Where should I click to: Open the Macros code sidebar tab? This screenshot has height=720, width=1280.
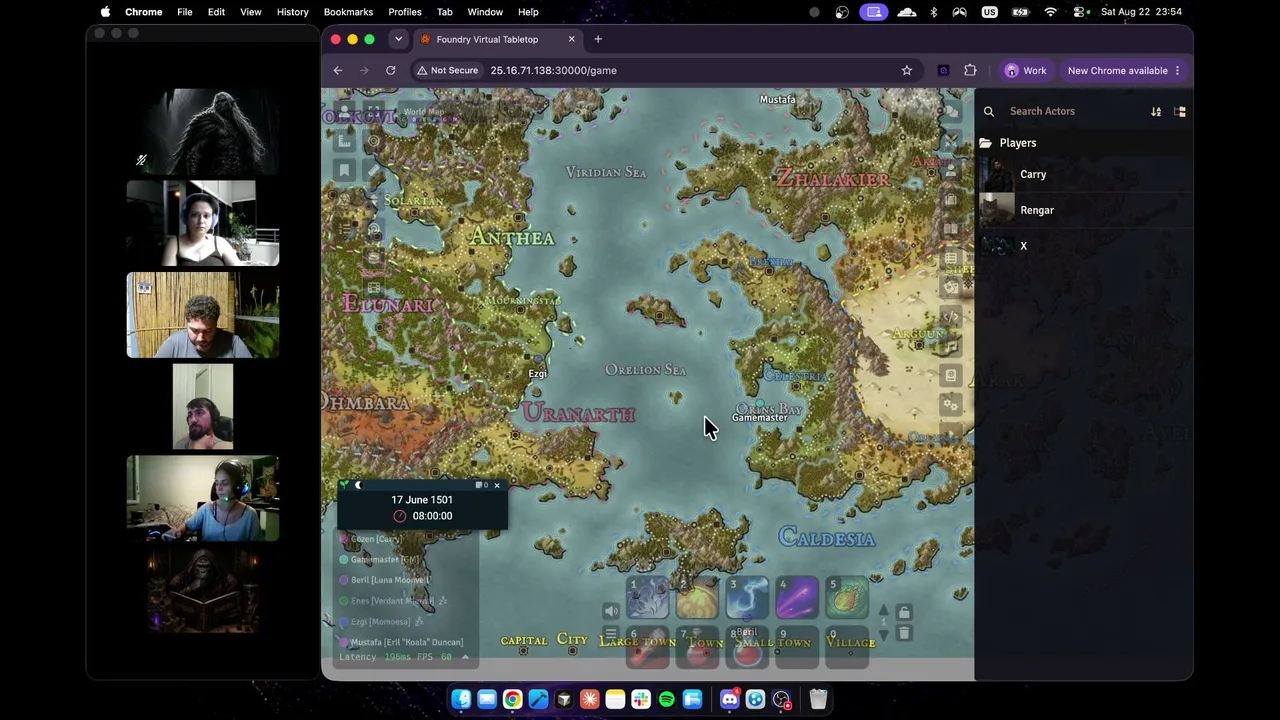coord(951,317)
